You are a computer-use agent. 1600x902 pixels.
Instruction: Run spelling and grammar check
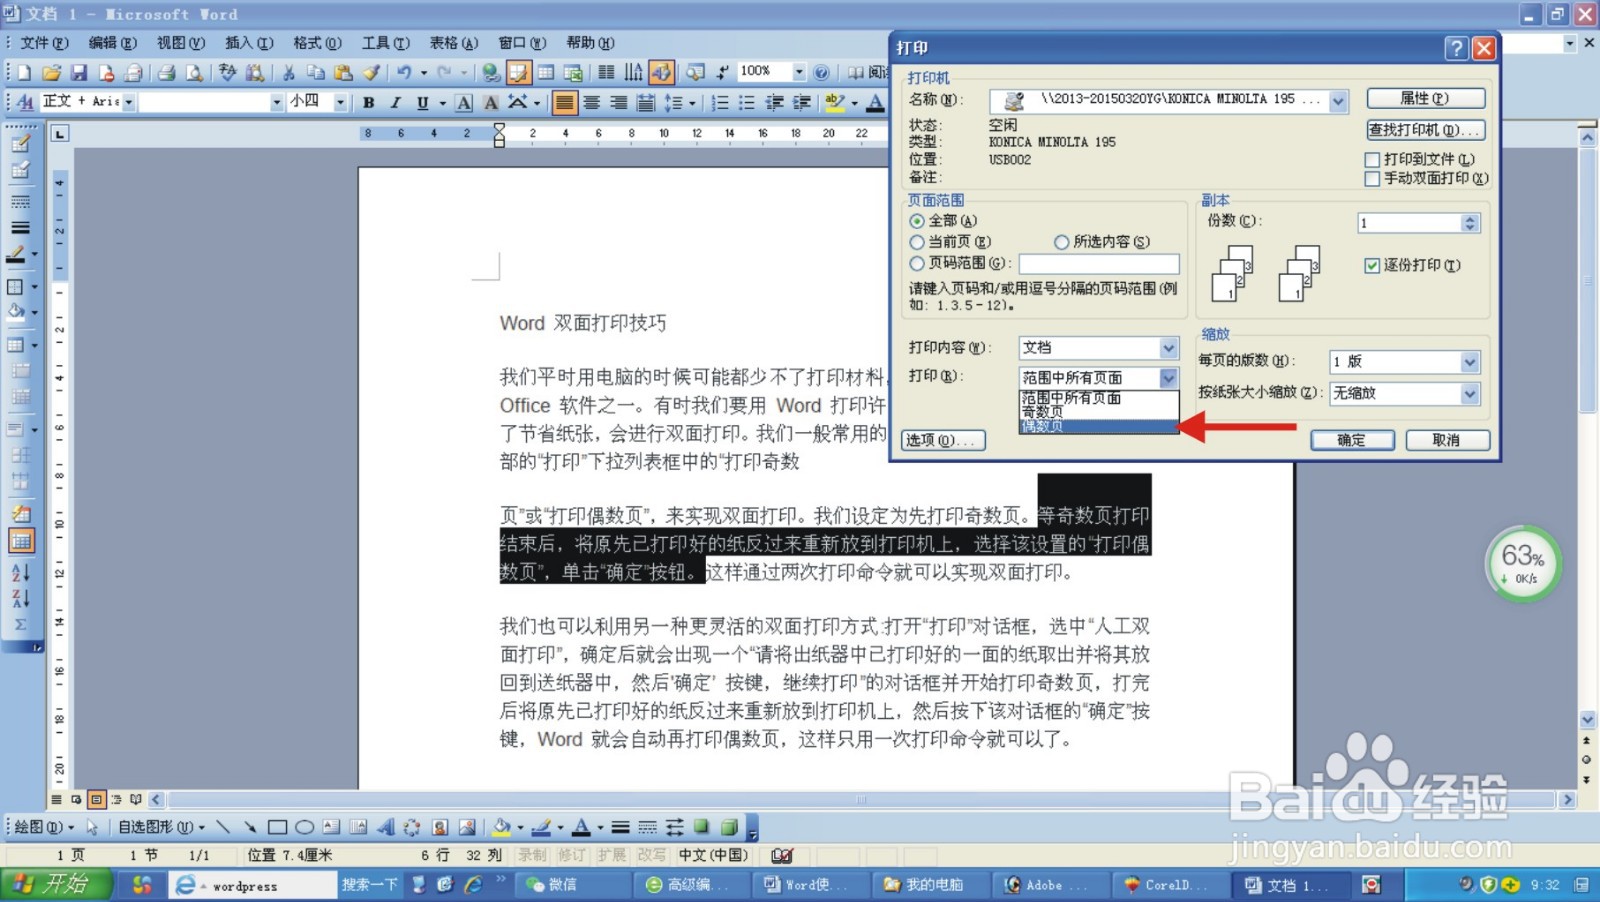click(228, 73)
